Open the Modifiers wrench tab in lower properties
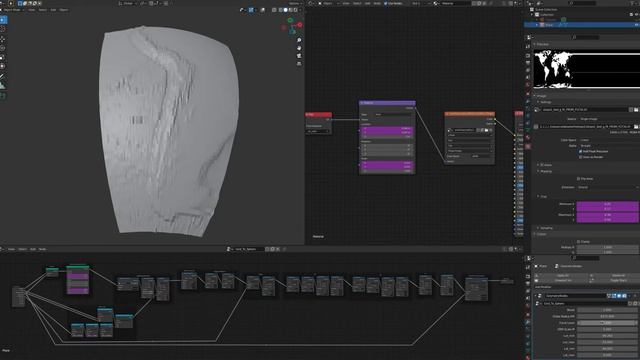The height and width of the screenshot is (360, 640). tap(528, 322)
